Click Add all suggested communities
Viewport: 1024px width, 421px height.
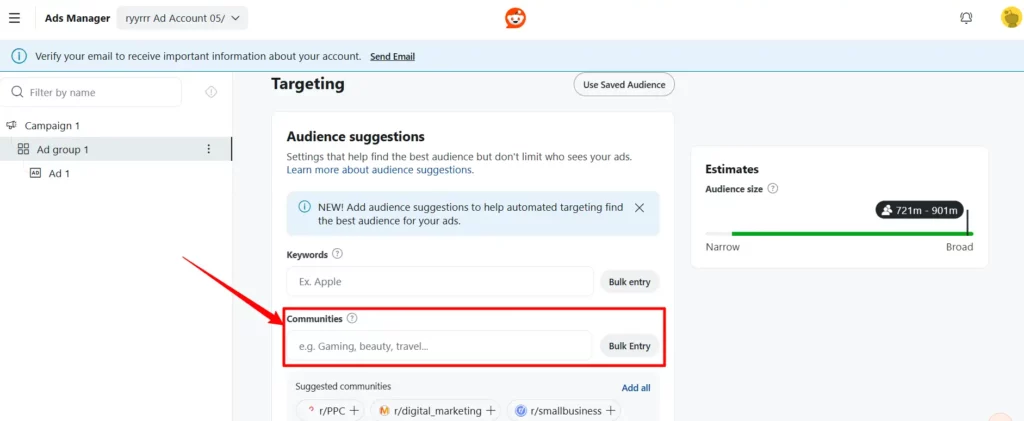pos(636,388)
